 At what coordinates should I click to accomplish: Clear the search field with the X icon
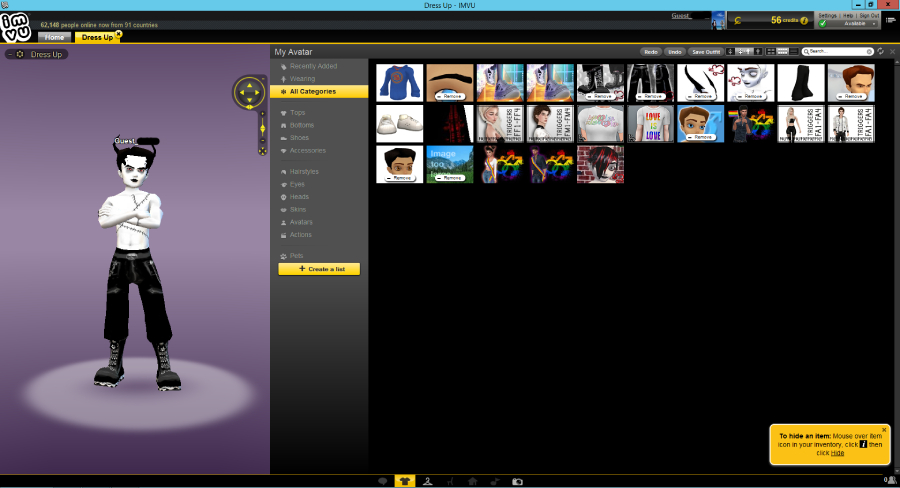[x=869, y=52]
